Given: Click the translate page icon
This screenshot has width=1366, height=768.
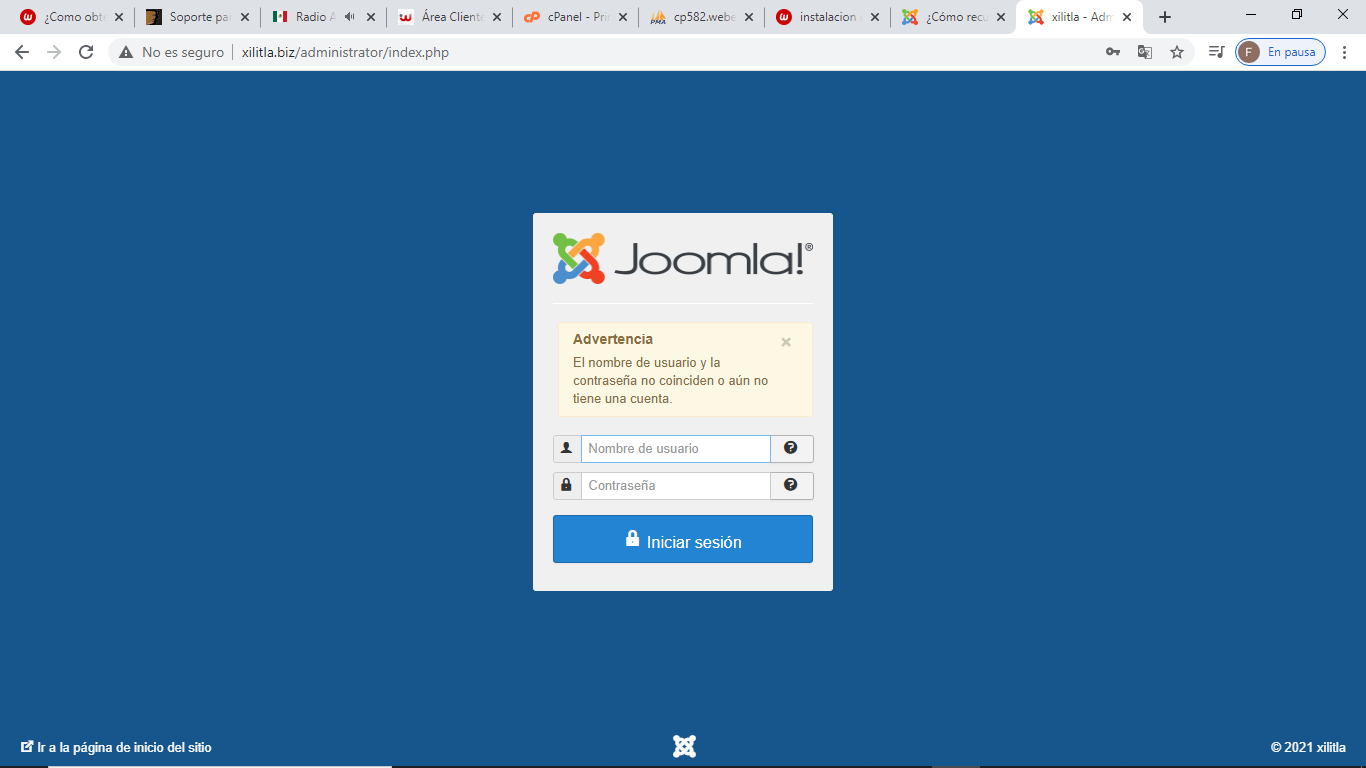Looking at the screenshot, I should (1145, 52).
